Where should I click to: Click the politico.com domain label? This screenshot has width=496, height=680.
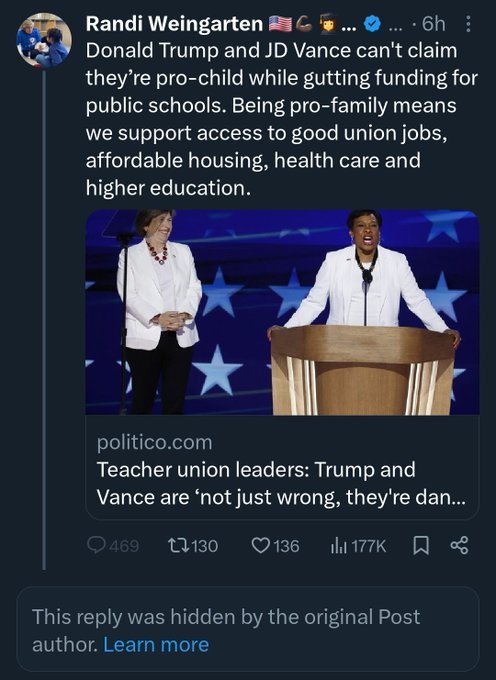(155, 442)
